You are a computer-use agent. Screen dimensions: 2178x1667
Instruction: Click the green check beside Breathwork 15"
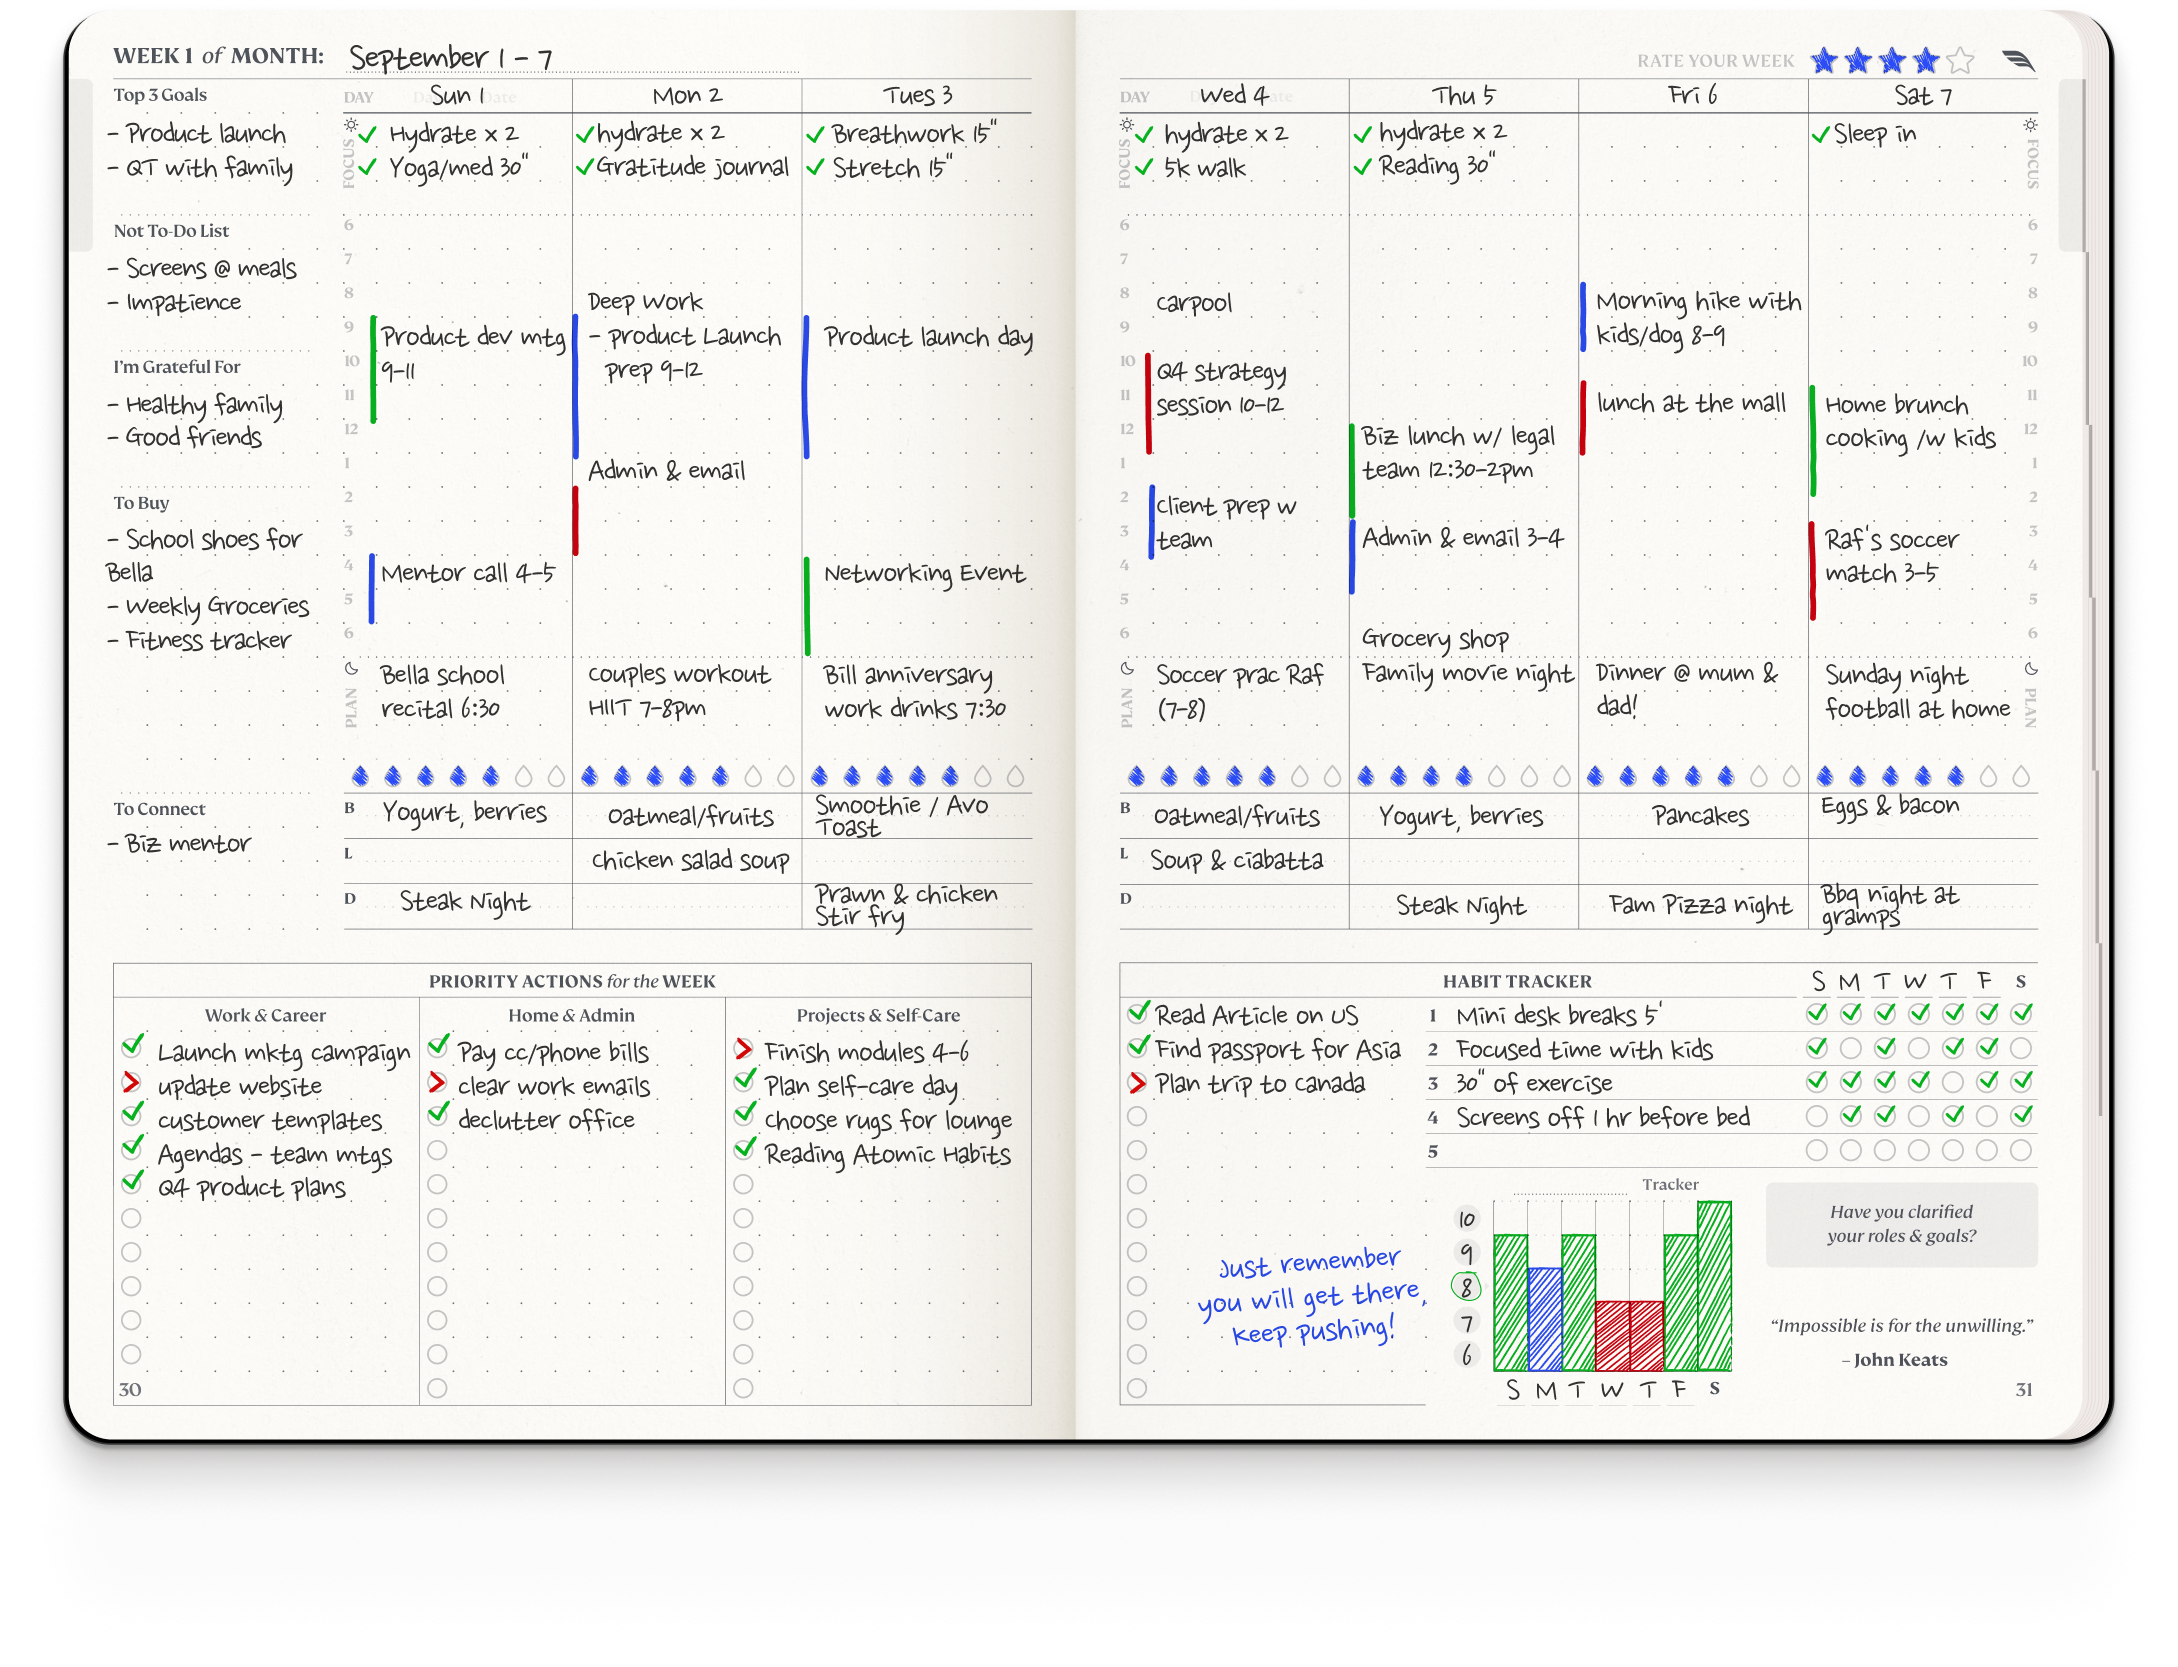point(815,134)
